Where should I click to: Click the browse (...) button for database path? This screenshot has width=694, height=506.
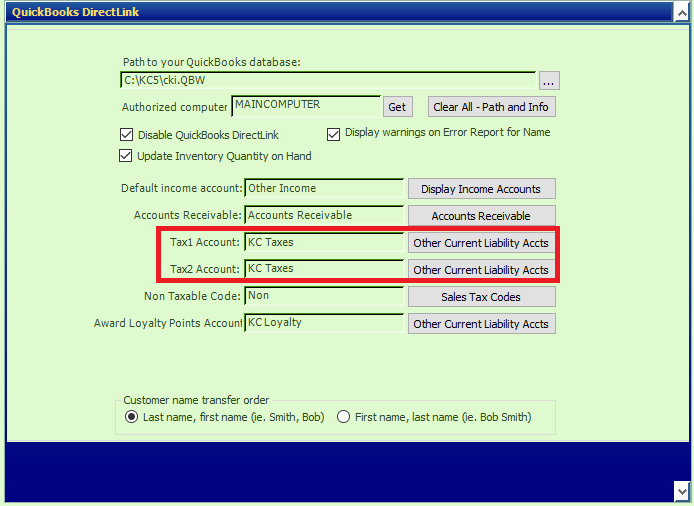click(x=549, y=81)
